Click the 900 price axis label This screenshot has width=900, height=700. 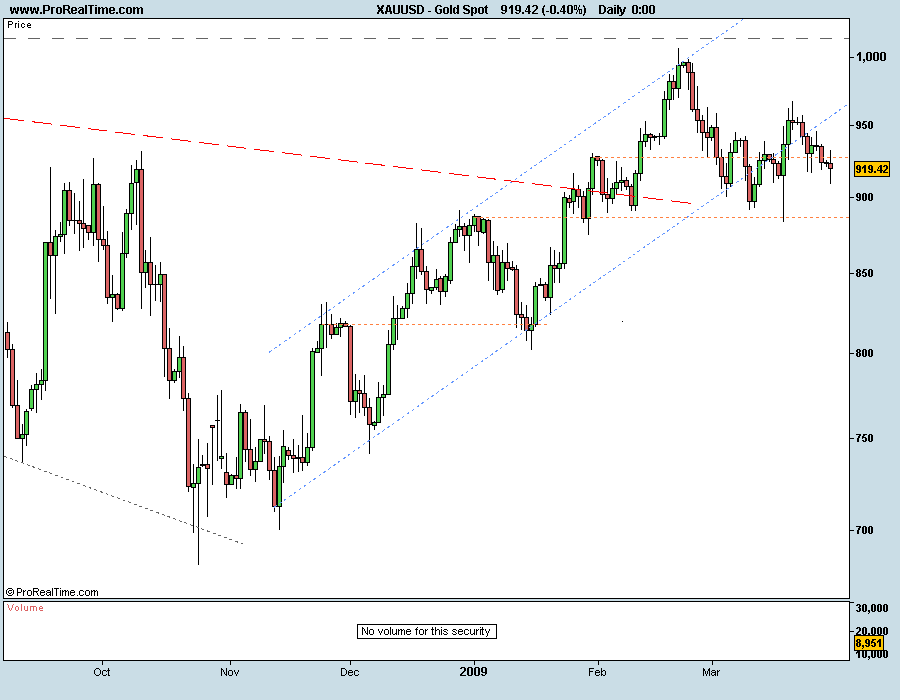864,197
